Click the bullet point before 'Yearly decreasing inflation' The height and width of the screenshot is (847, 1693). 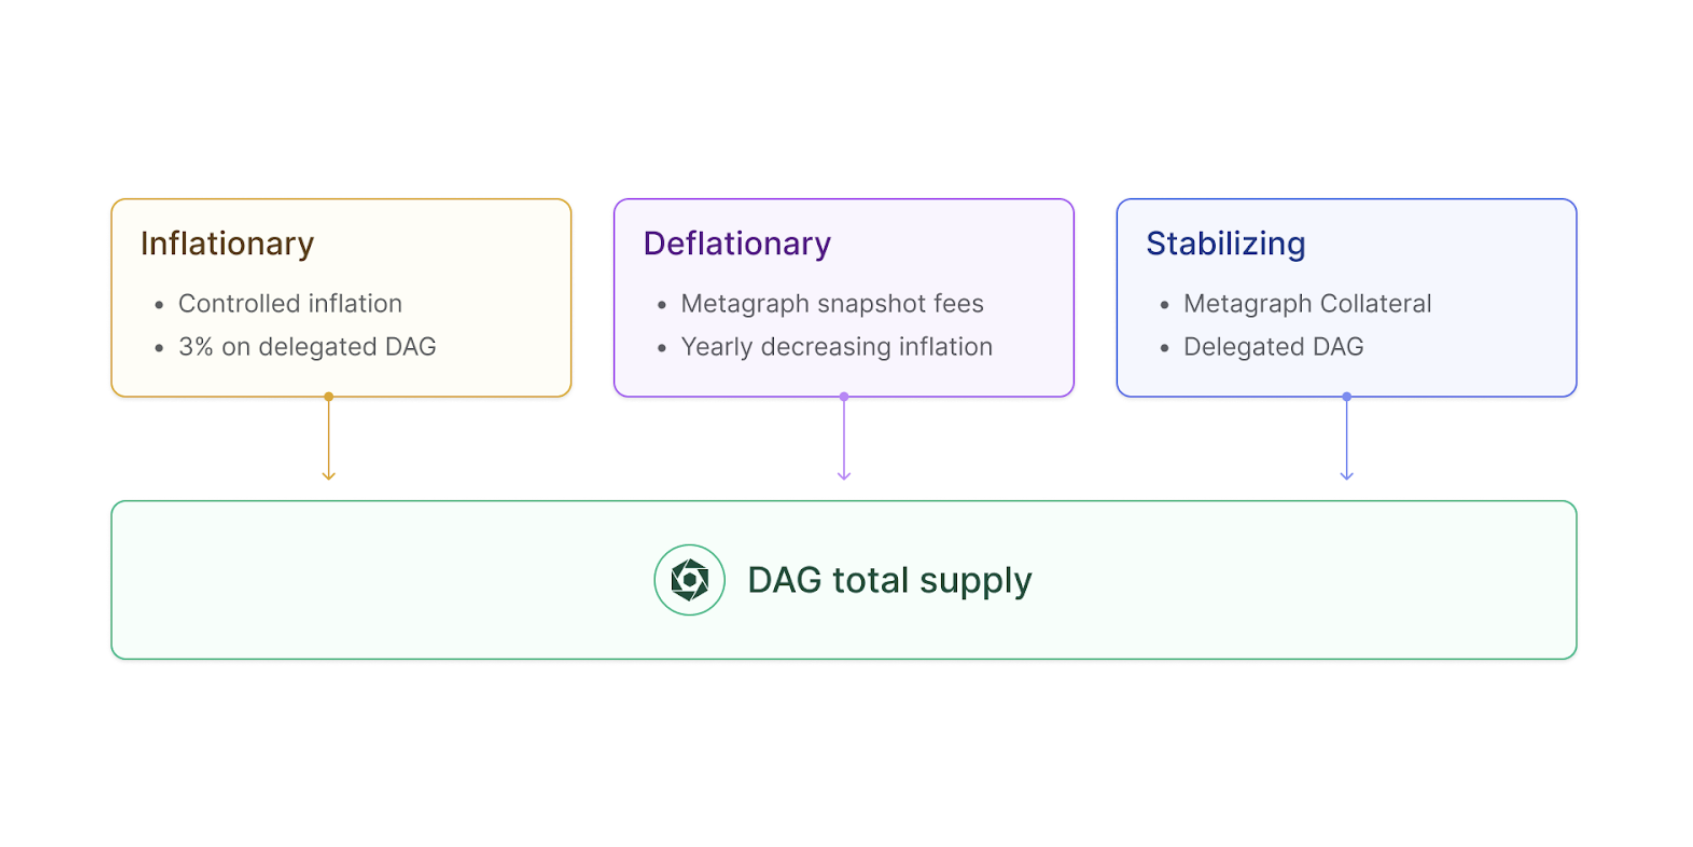coord(661,348)
